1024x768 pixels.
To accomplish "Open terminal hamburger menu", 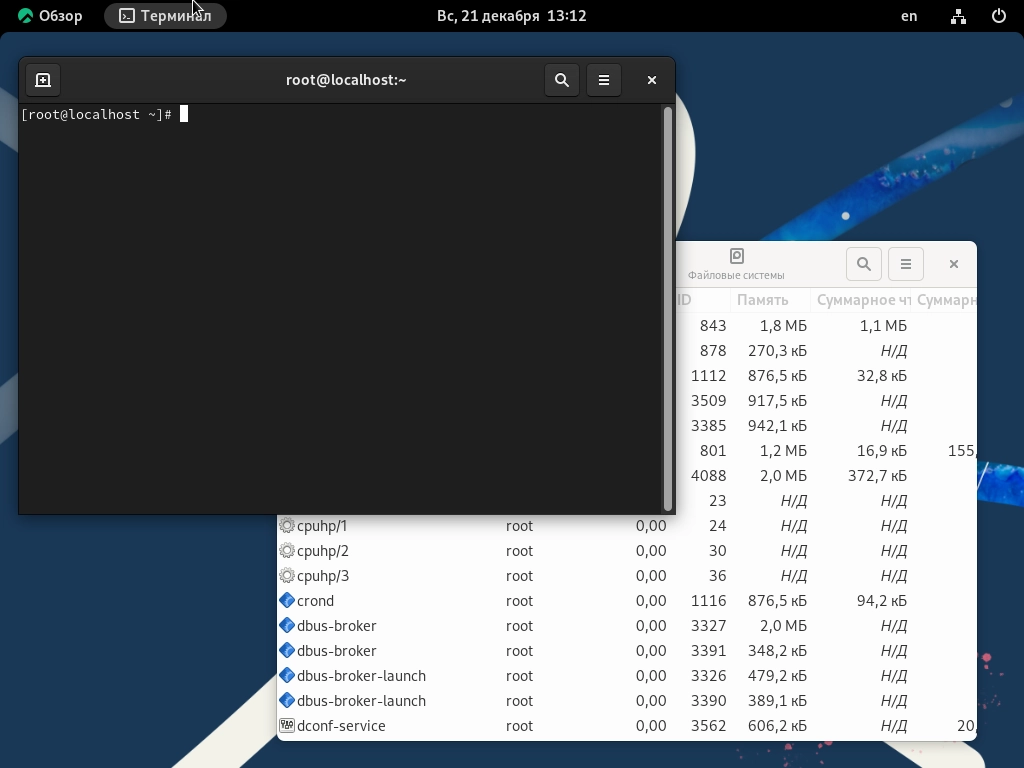I will click(x=603, y=80).
